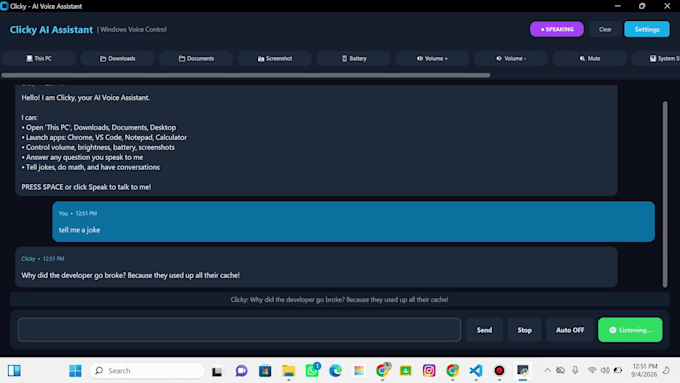Click the 'Hello! I am Clicky' welcome text
The image size is (680, 383).
click(86, 98)
